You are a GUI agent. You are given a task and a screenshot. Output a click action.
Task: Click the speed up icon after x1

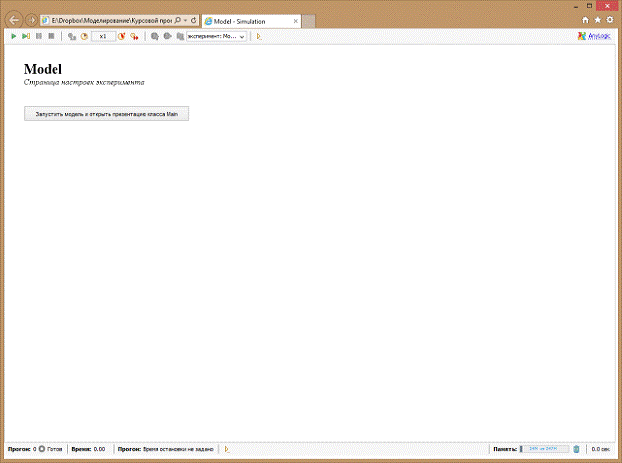[122, 36]
